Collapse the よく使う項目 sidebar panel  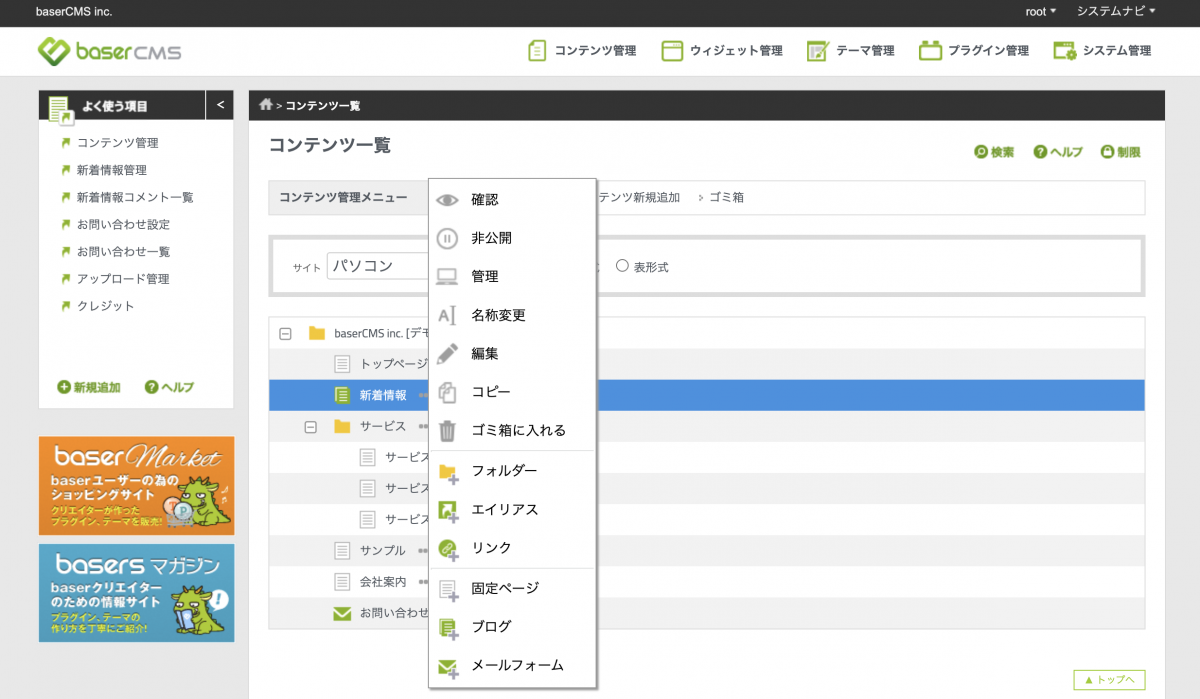[x=220, y=105]
